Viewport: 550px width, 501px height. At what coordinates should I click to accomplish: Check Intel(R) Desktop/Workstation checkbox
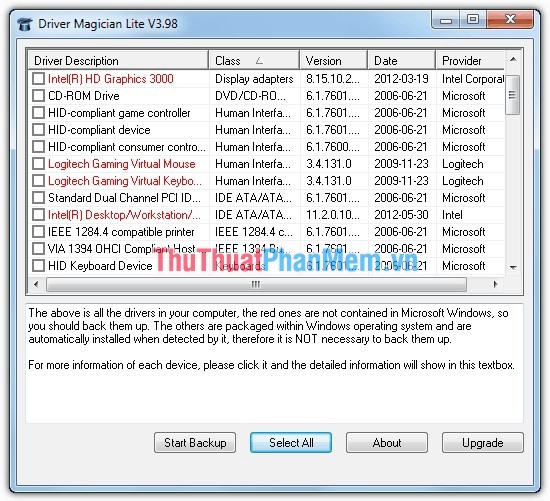pos(38,214)
